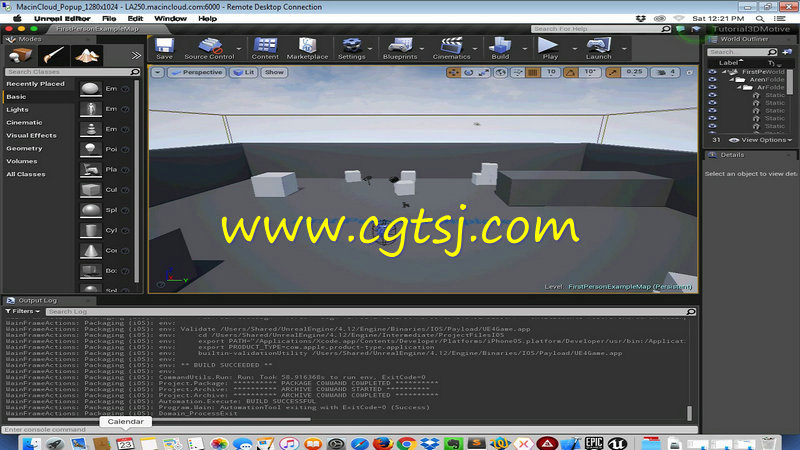Open Firefox from the Dock
The image size is (800, 450).
coord(383,443)
